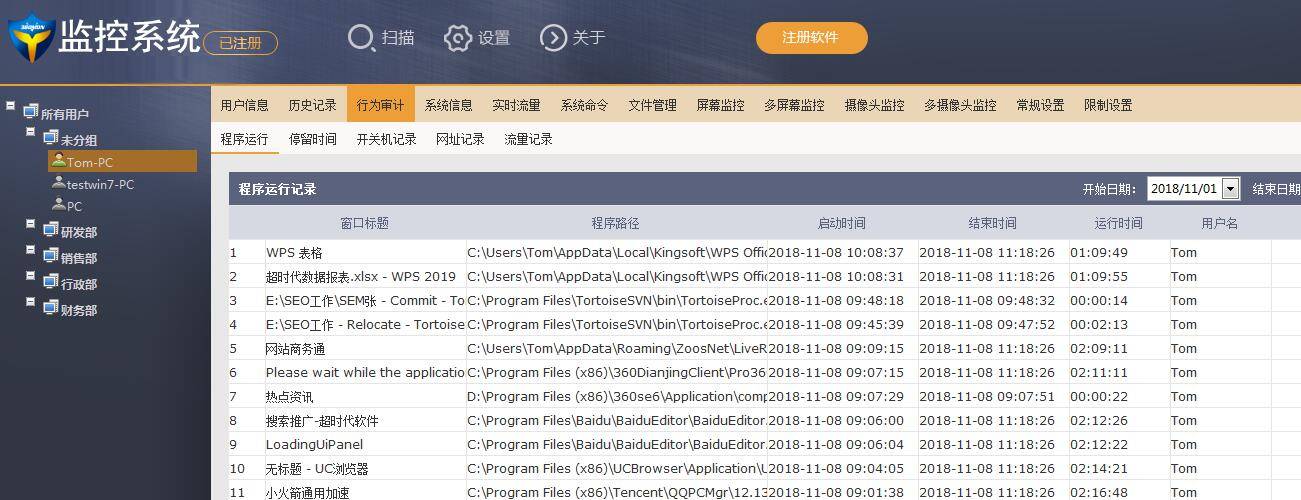The image size is (1301, 500).
Task: Select the 研发部 tree label
Action: [x=79, y=232]
